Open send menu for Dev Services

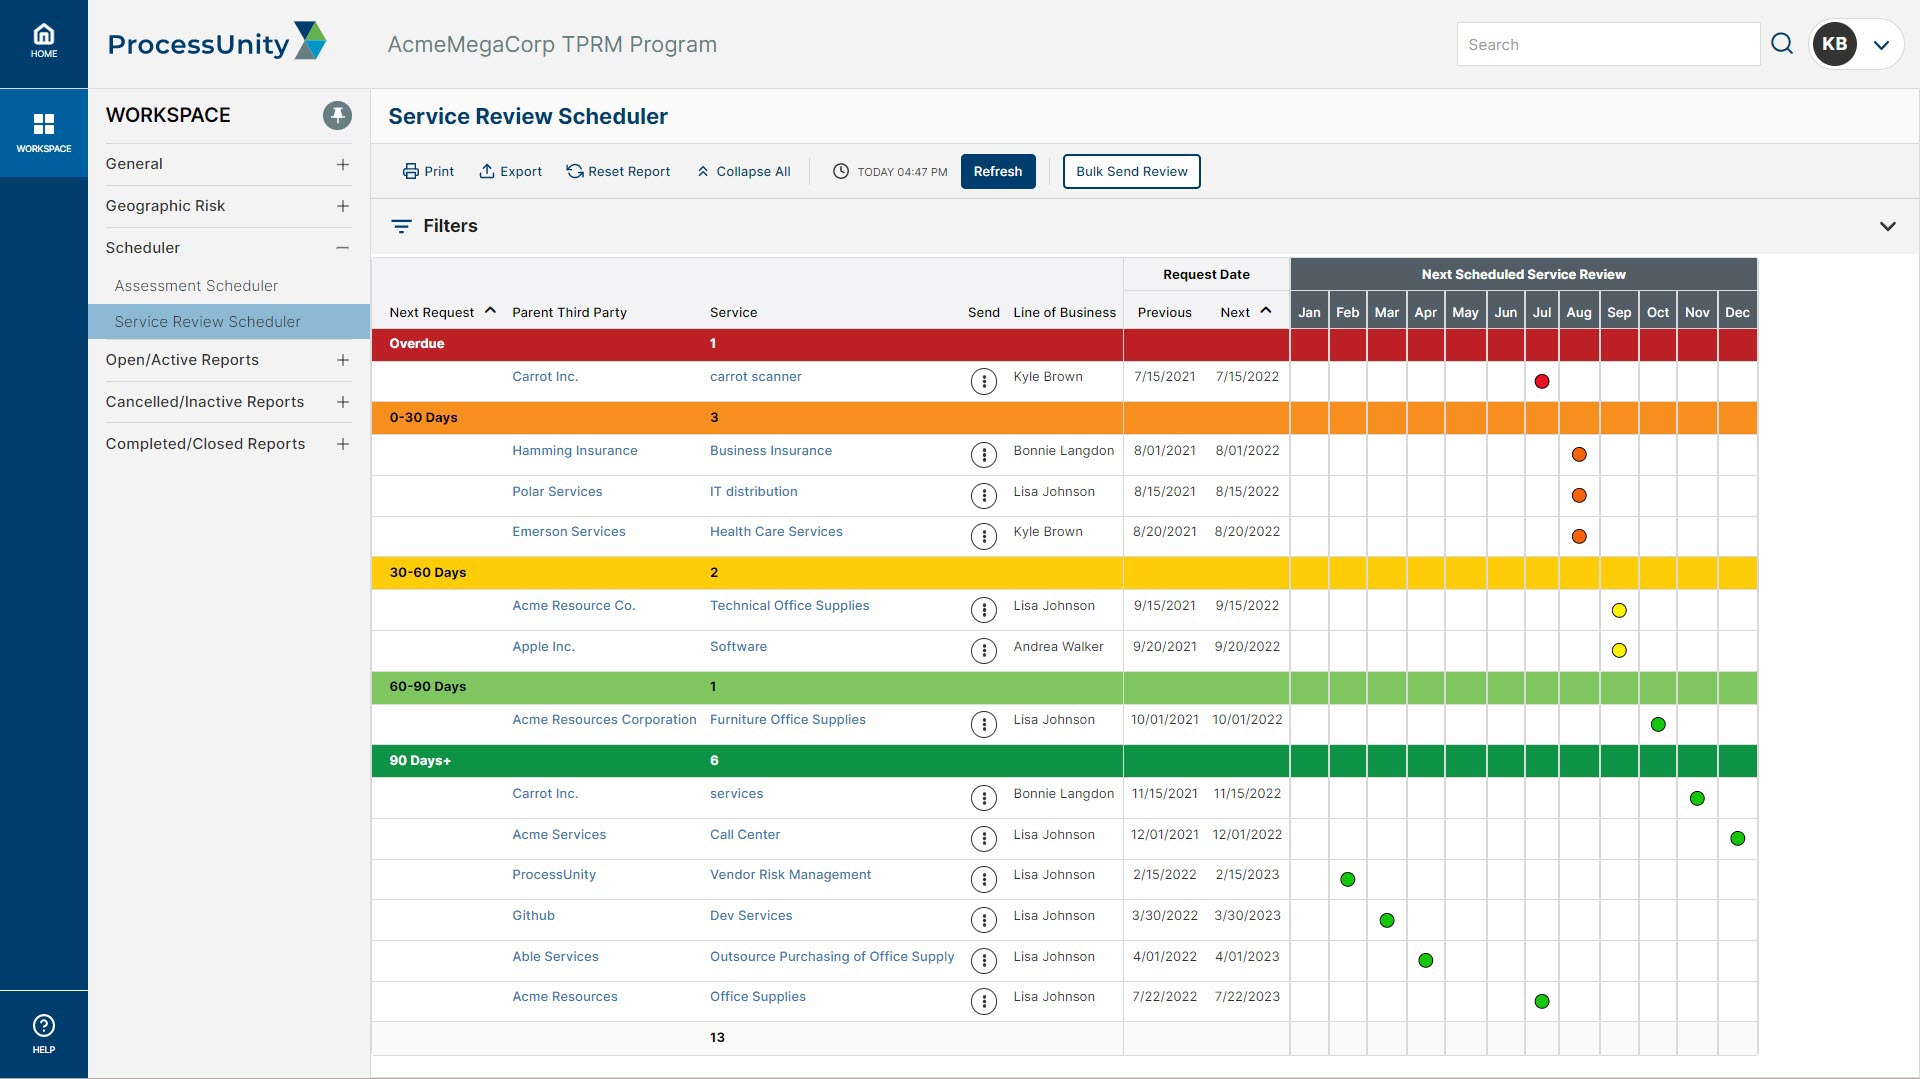(x=984, y=920)
